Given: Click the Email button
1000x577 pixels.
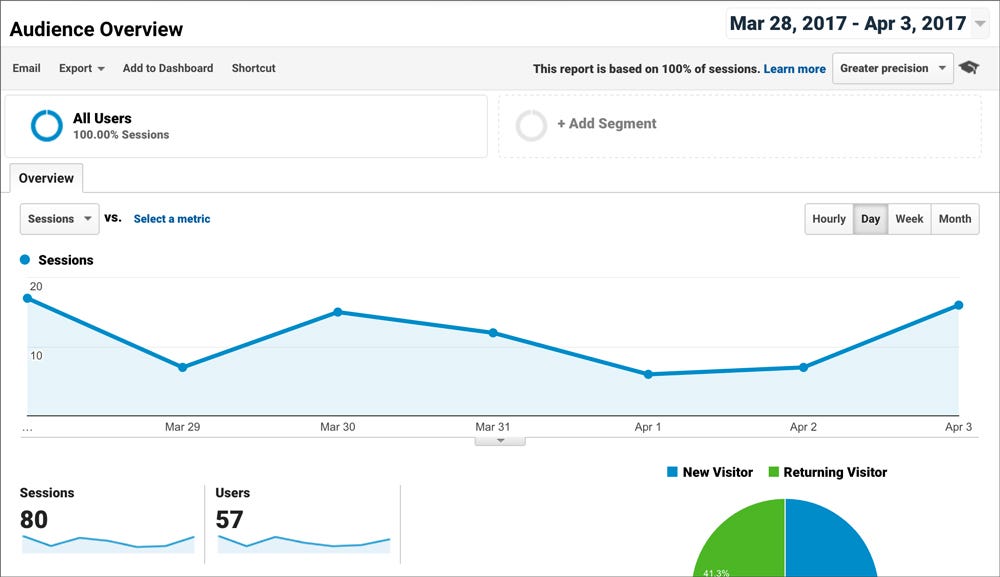Looking at the screenshot, I should coord(26,68).
